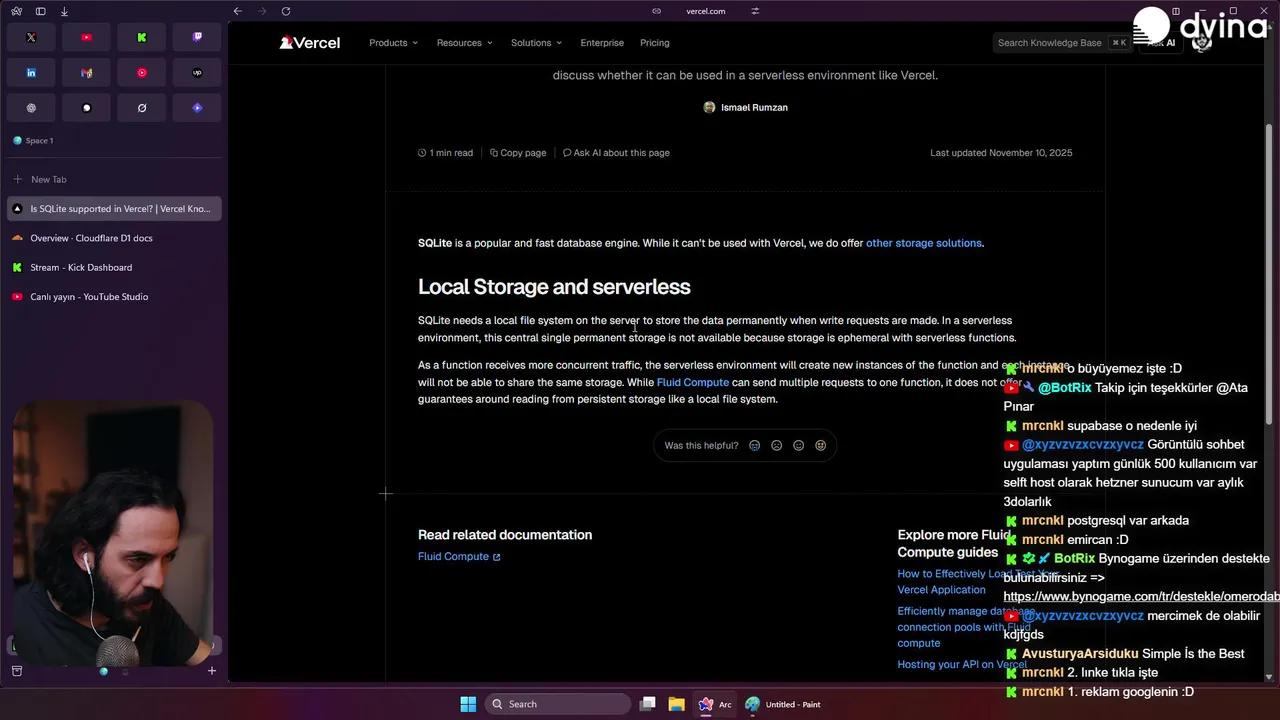Open the Pricing nav link
Image resolution: width=1280 pixels, height=720 pixels.
pyautogui.click(x=654, y=43)
